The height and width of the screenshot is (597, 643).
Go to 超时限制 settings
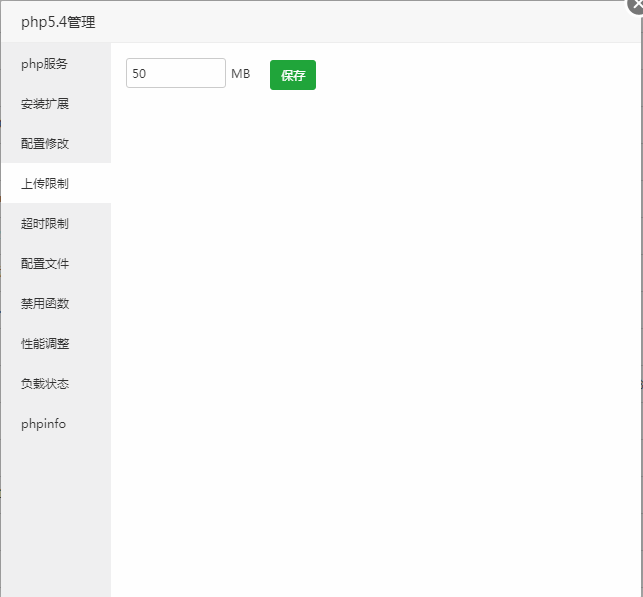point(56,223)
